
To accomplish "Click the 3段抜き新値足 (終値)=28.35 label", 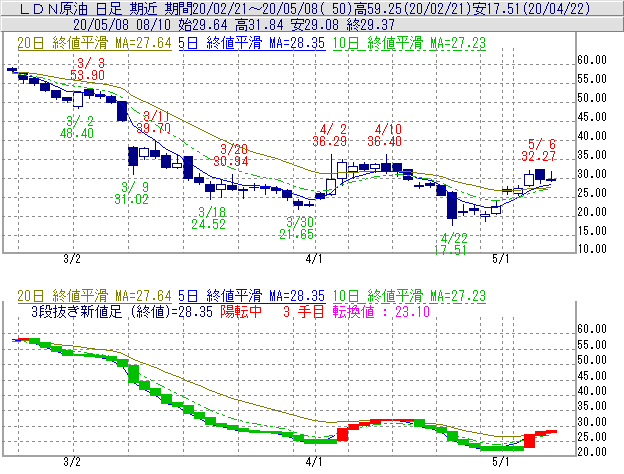I will [122, 312].
